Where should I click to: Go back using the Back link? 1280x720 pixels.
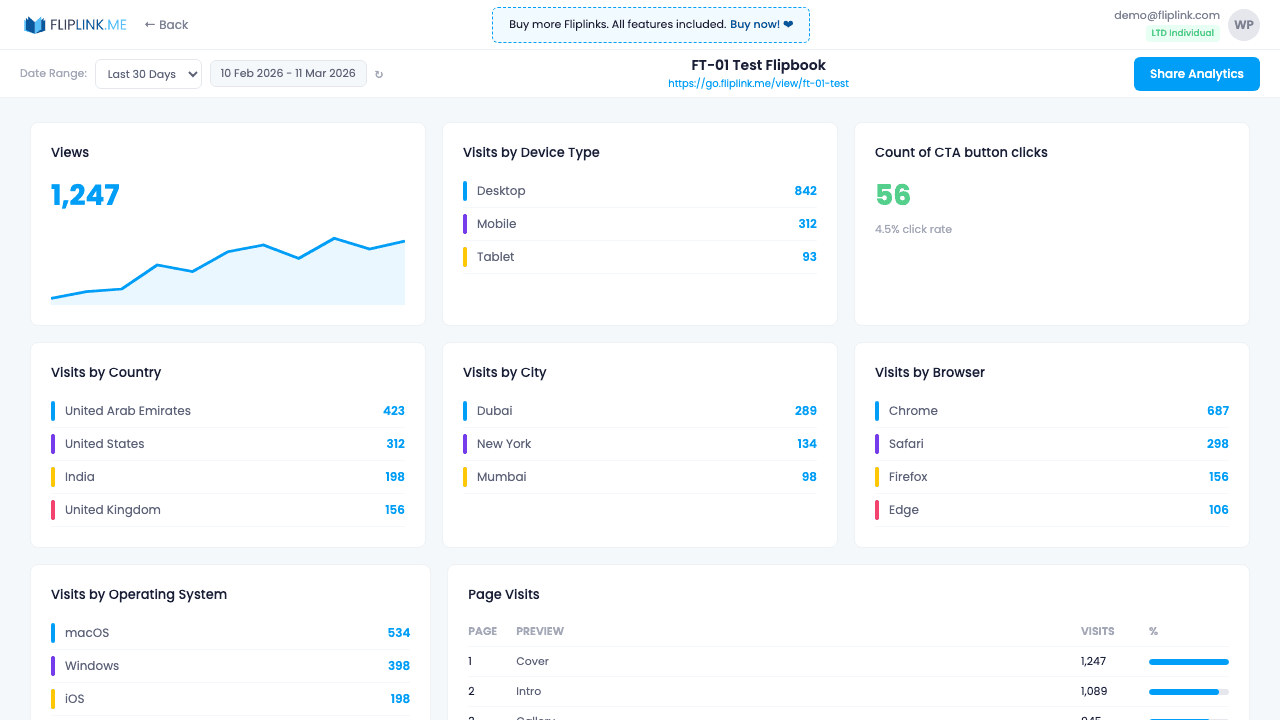pyautogui.click(x=165, y=24)
